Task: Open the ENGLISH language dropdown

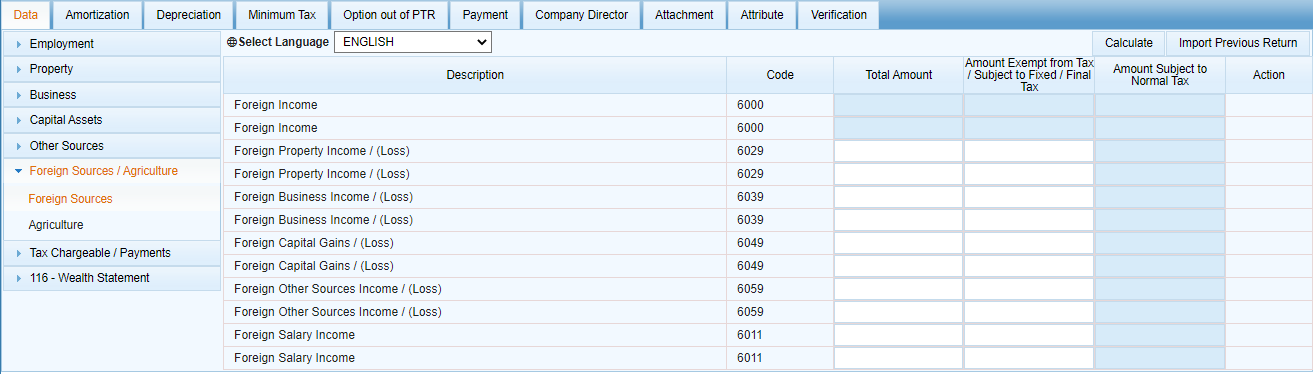Action: point(412,42)
